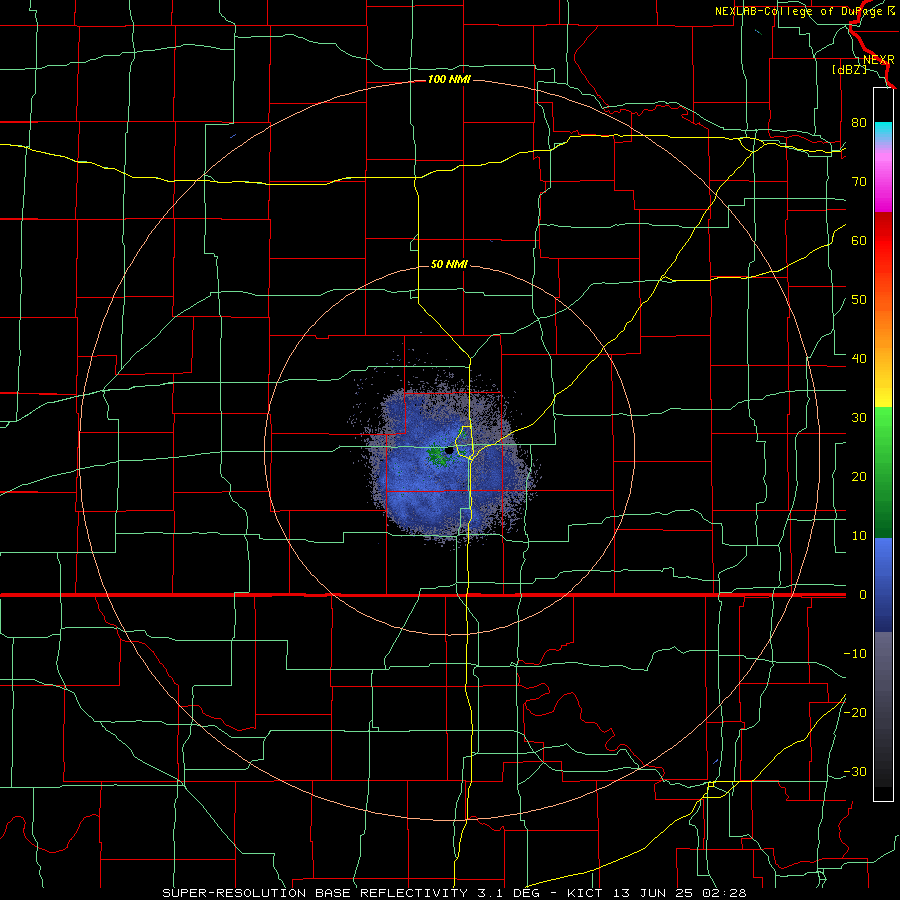The width and height of the screenshot is (900, 900).
Task: Click the 10 dBZ scale value
Action: coord(859,536)
